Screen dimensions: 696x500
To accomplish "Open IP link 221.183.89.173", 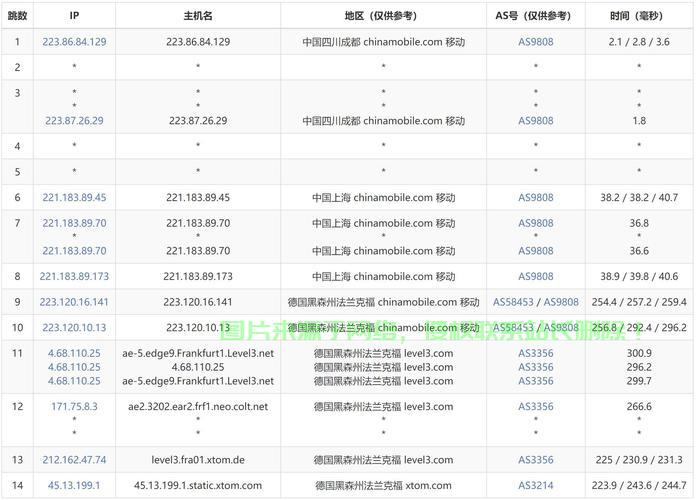I will point(74,276).
